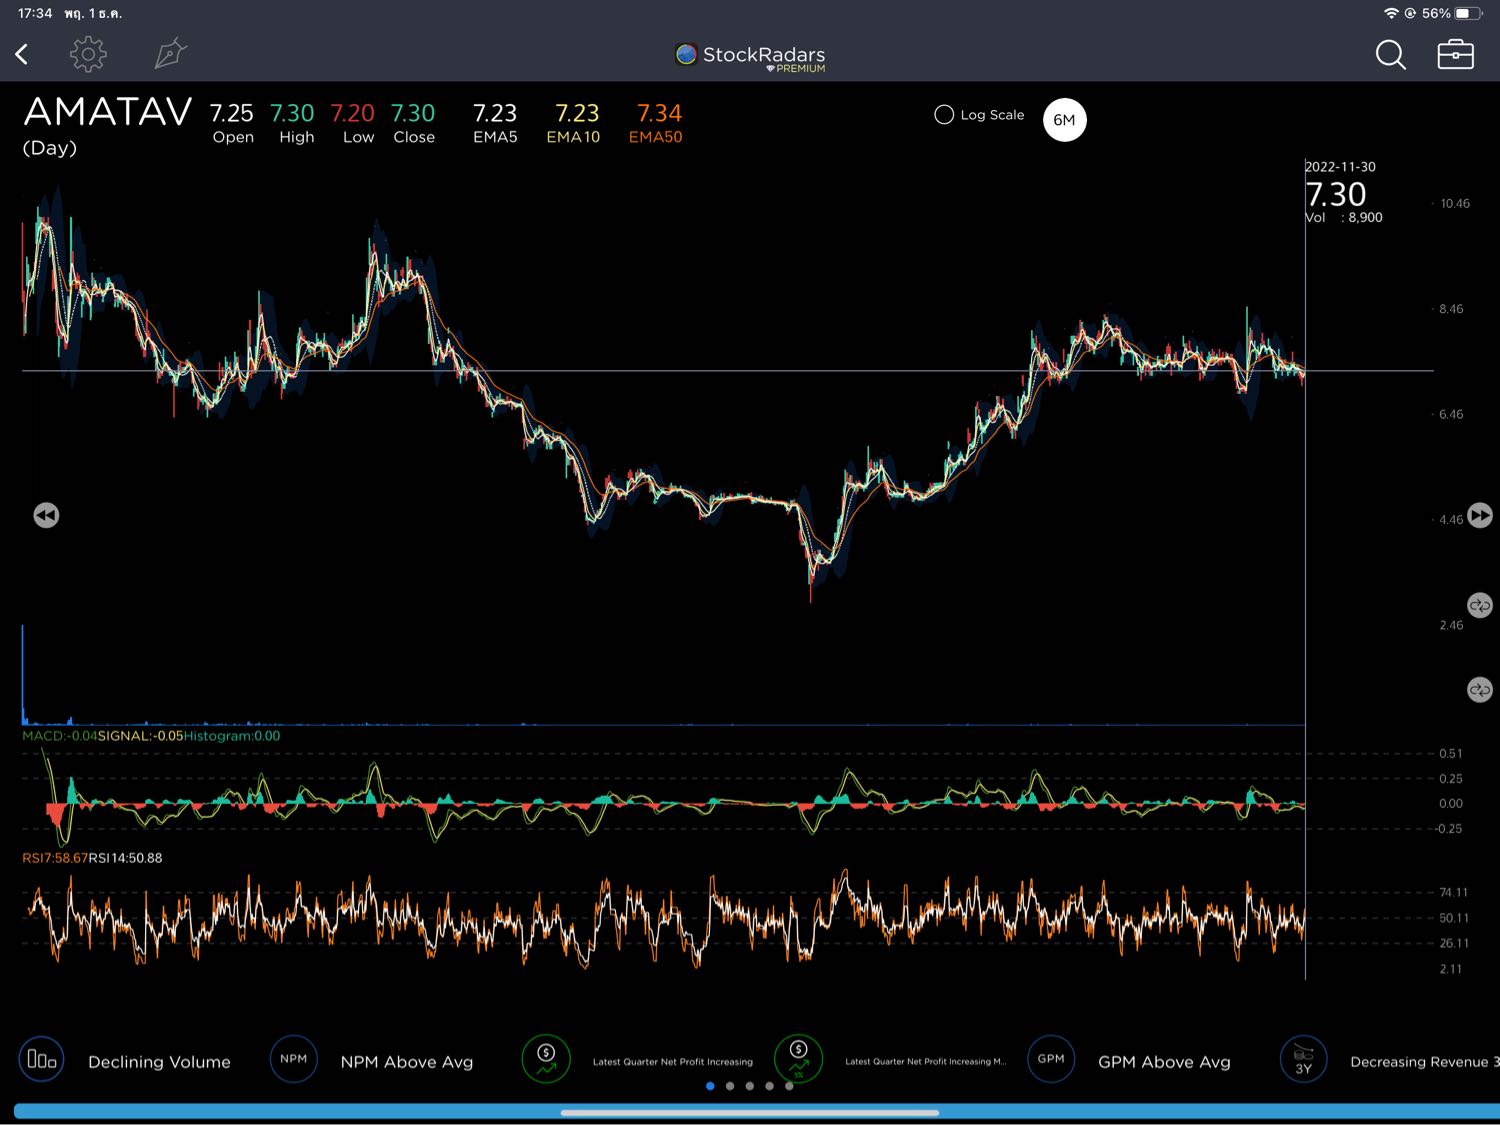Screen dimensions: 1500x1125
Task: Click the lower swap indicator icon
Action: (x=1479, y=690)
